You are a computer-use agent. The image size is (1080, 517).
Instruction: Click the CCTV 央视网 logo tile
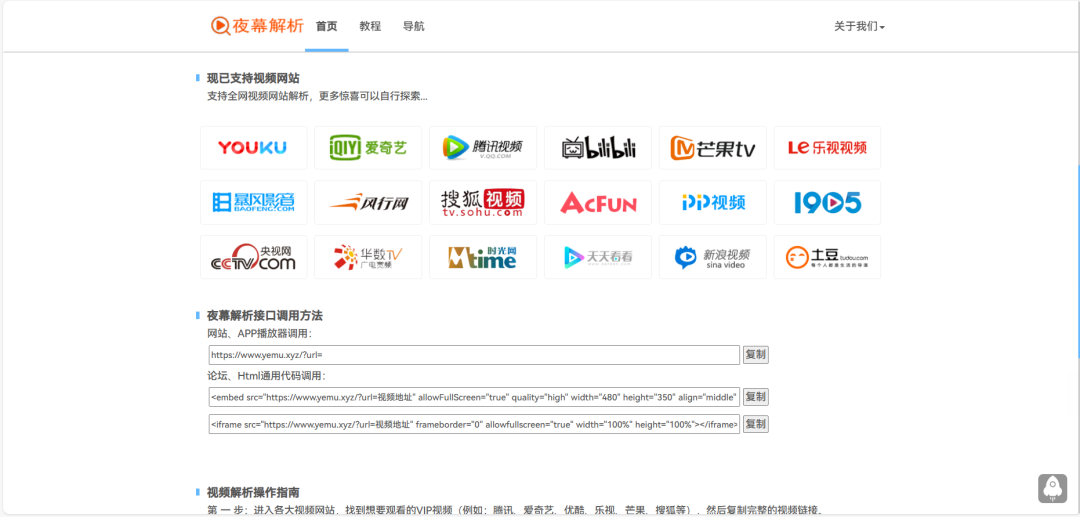[253, 257]
